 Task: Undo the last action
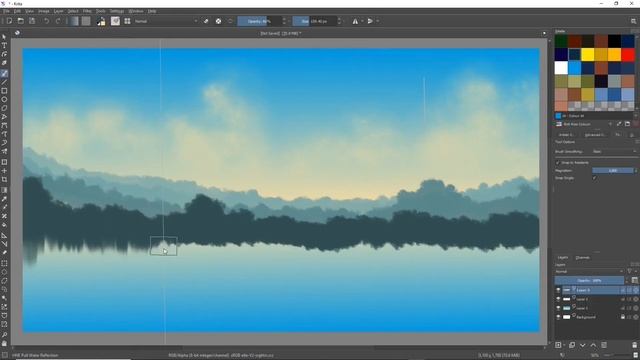click(46, 21)
